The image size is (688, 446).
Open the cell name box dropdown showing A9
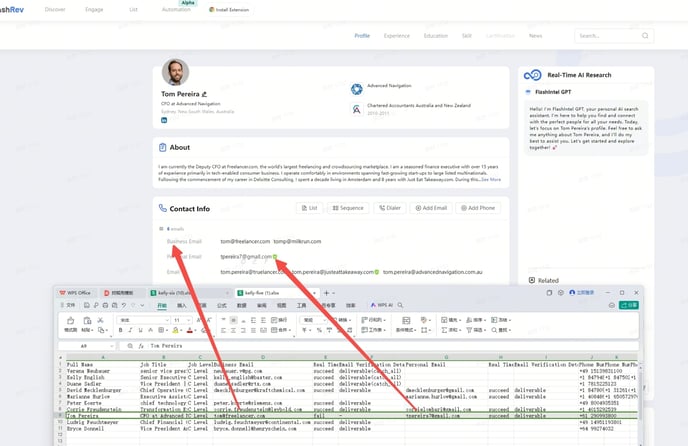(112, 346)
